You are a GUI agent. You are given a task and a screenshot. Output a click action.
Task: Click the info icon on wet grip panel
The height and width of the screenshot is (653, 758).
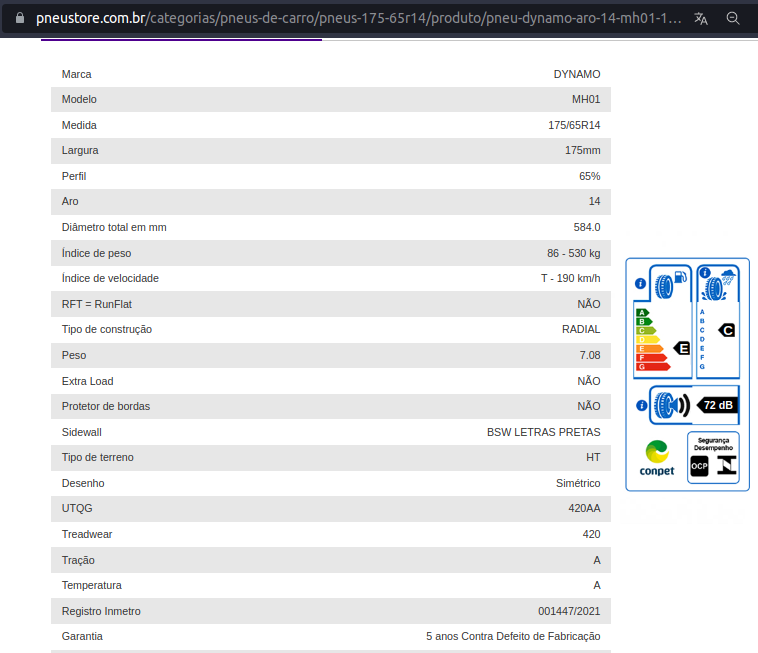coord(704,272)
